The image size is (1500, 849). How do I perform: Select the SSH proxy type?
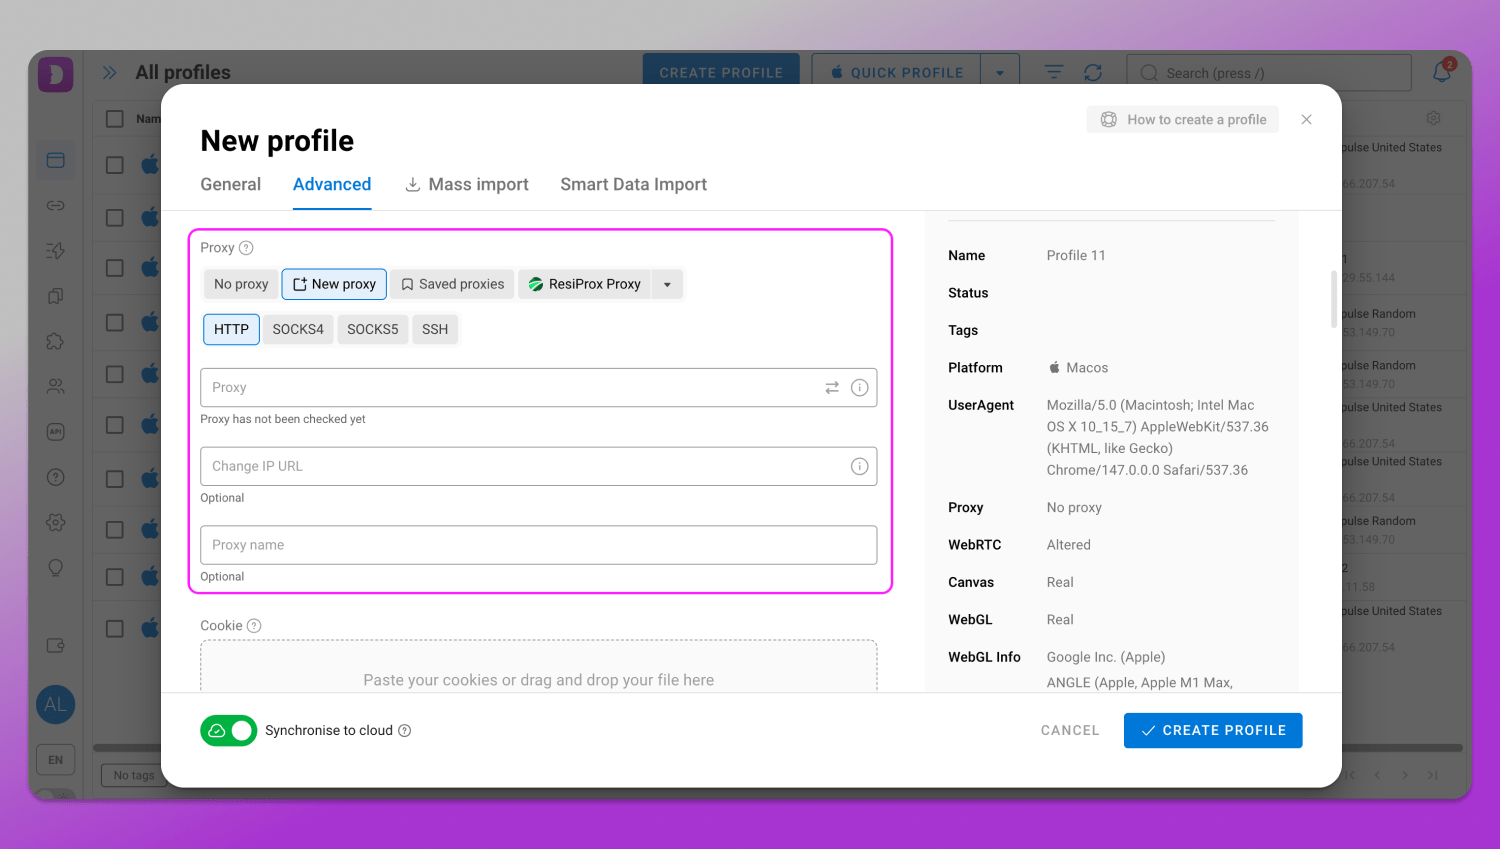click(x=435, y=329)
